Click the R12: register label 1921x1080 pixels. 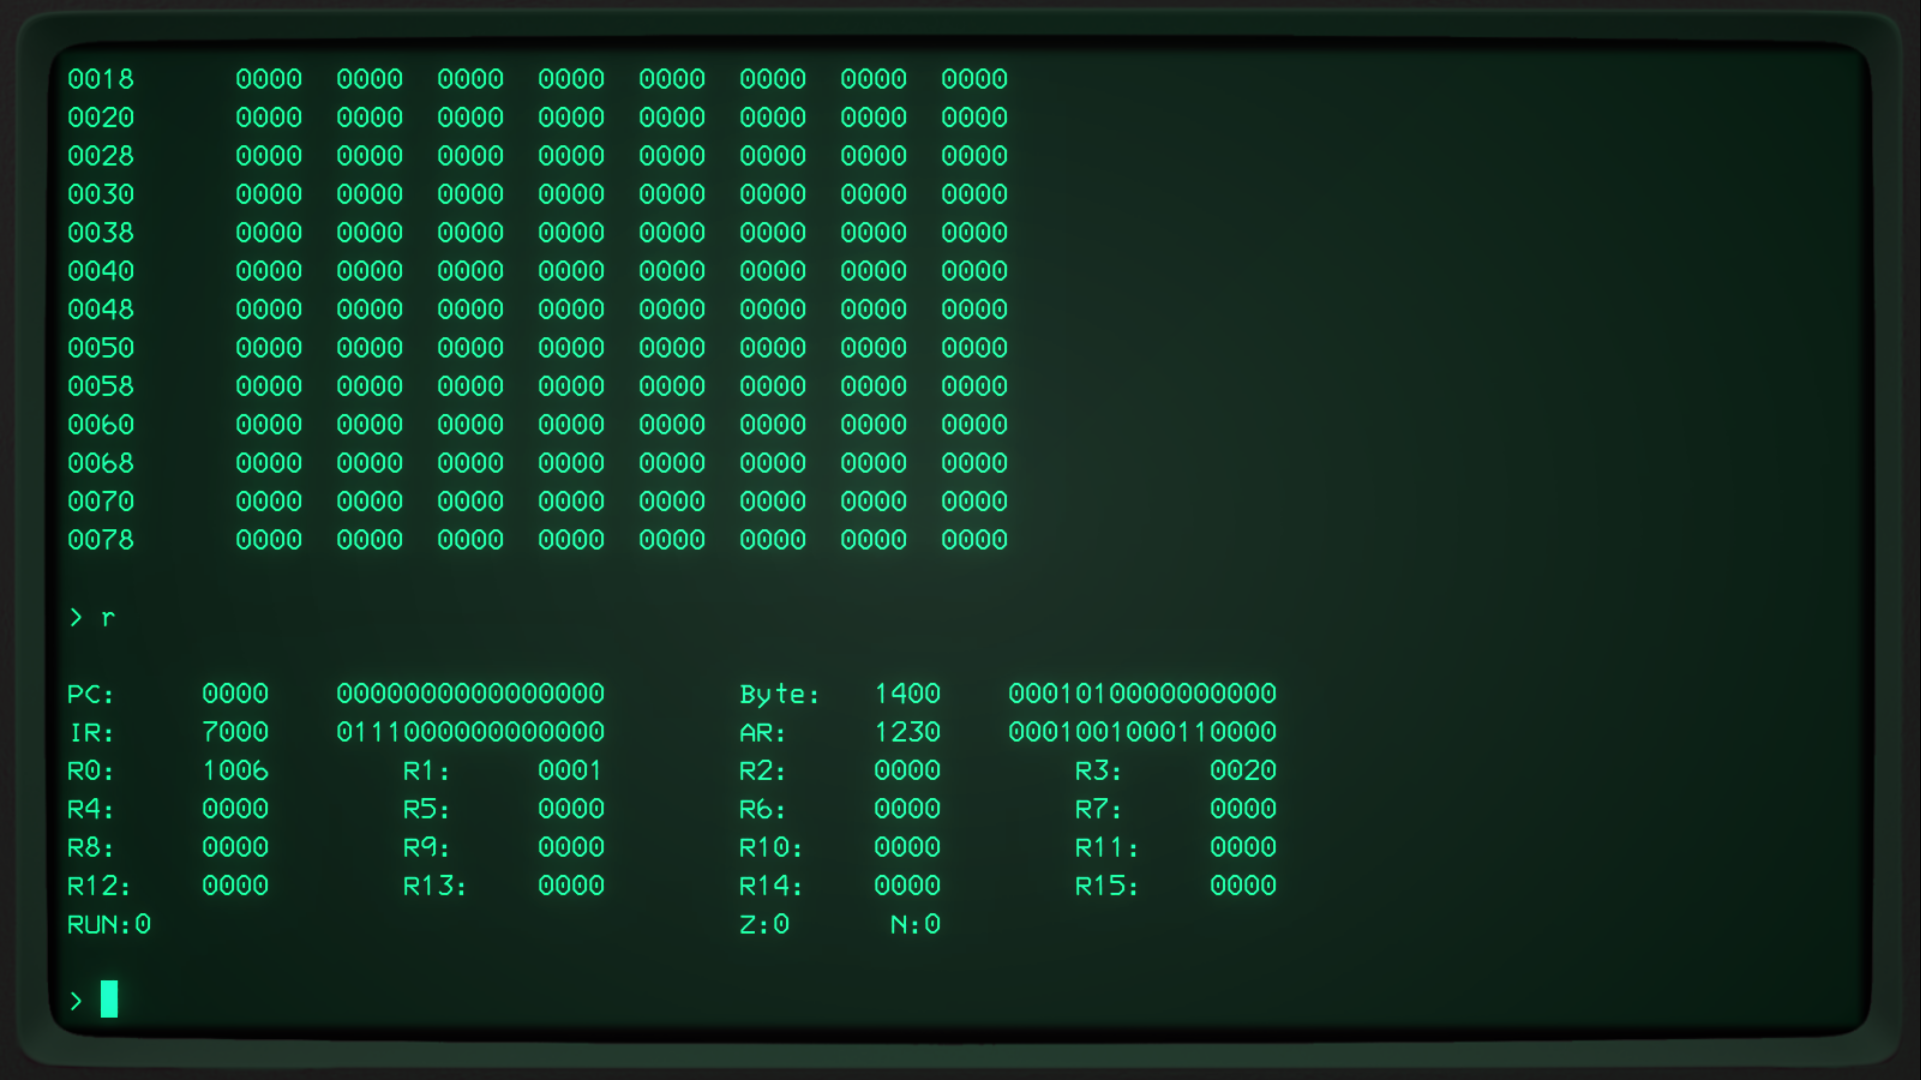[x=99, y=886]
